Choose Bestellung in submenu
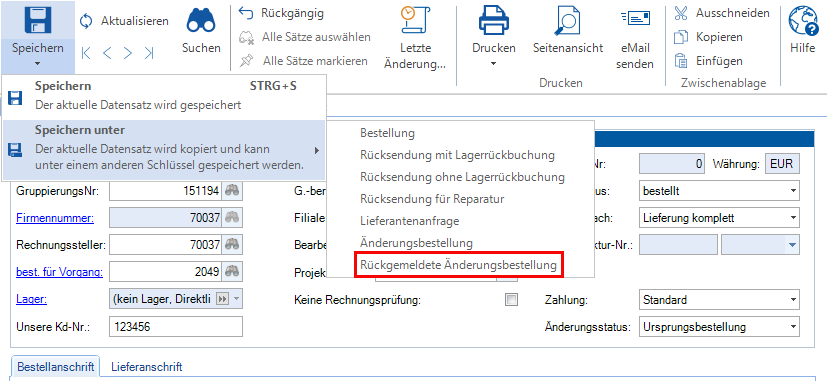 [387, 133]
